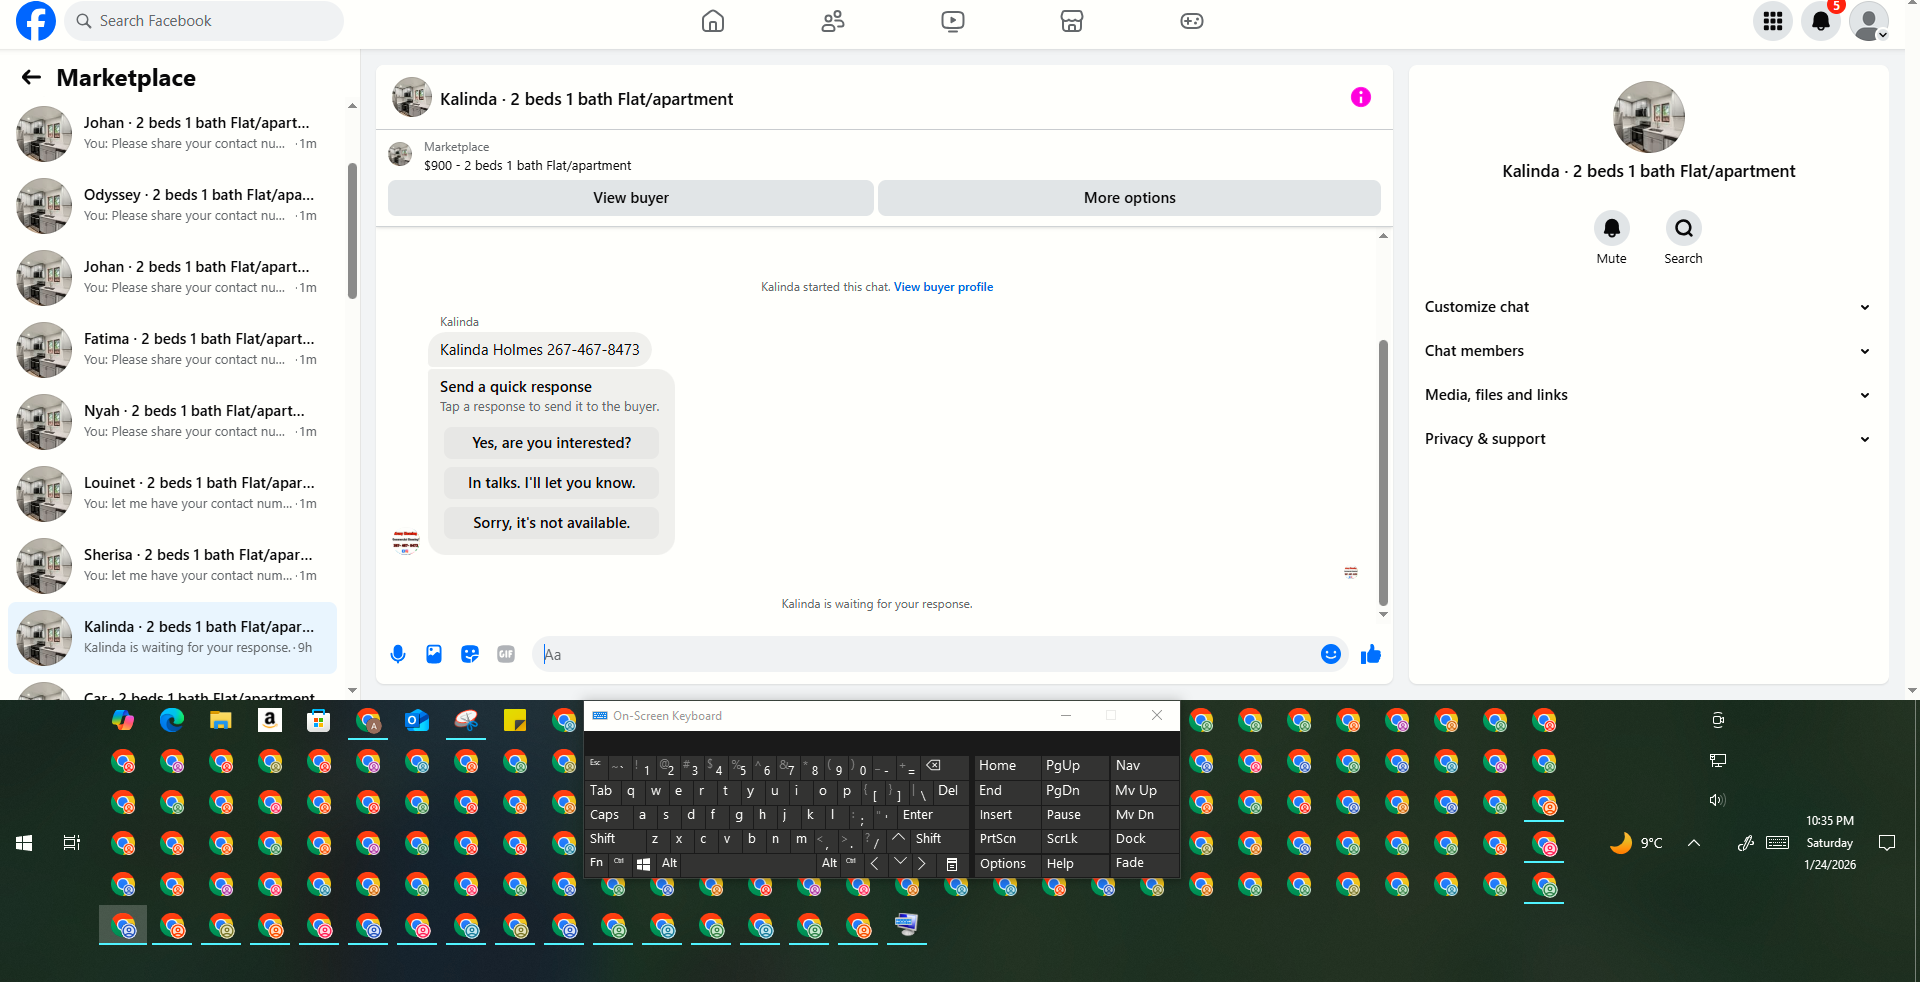Click the message thread scrollbar
Viewport: 1920px width, 982px height.
1383,472
